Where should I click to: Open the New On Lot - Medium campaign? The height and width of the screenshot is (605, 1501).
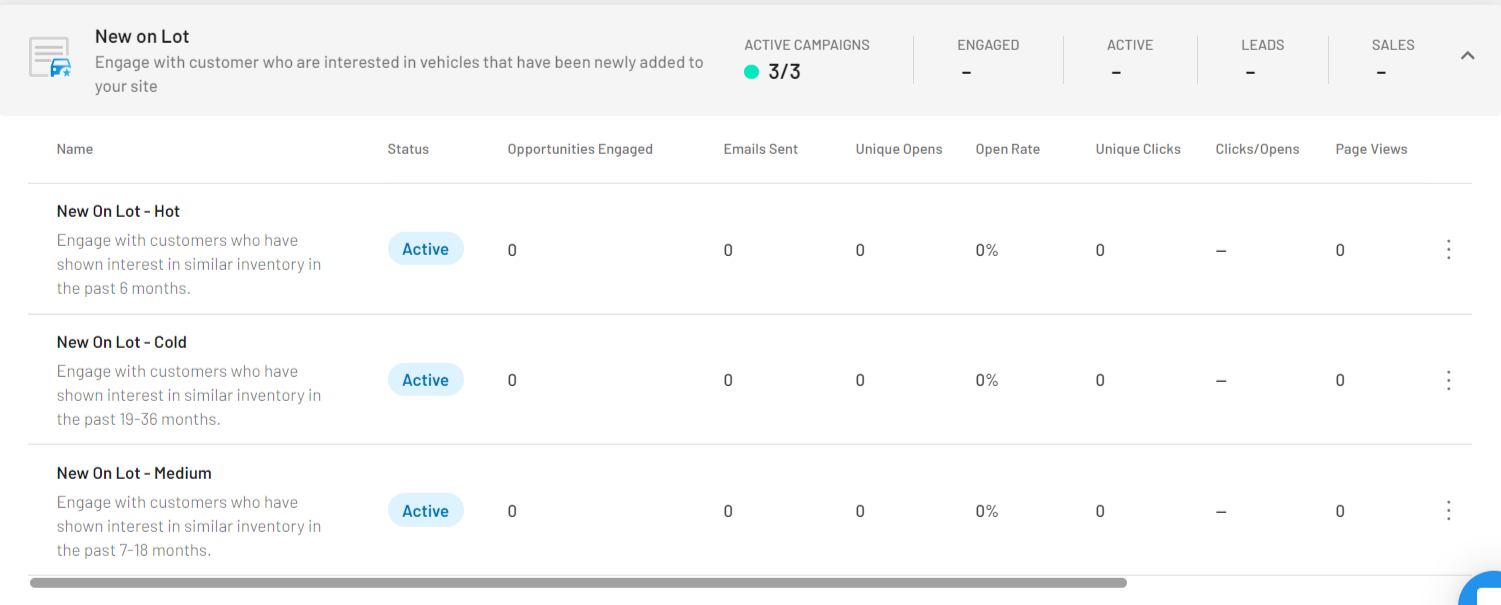[x=134, y=473]
